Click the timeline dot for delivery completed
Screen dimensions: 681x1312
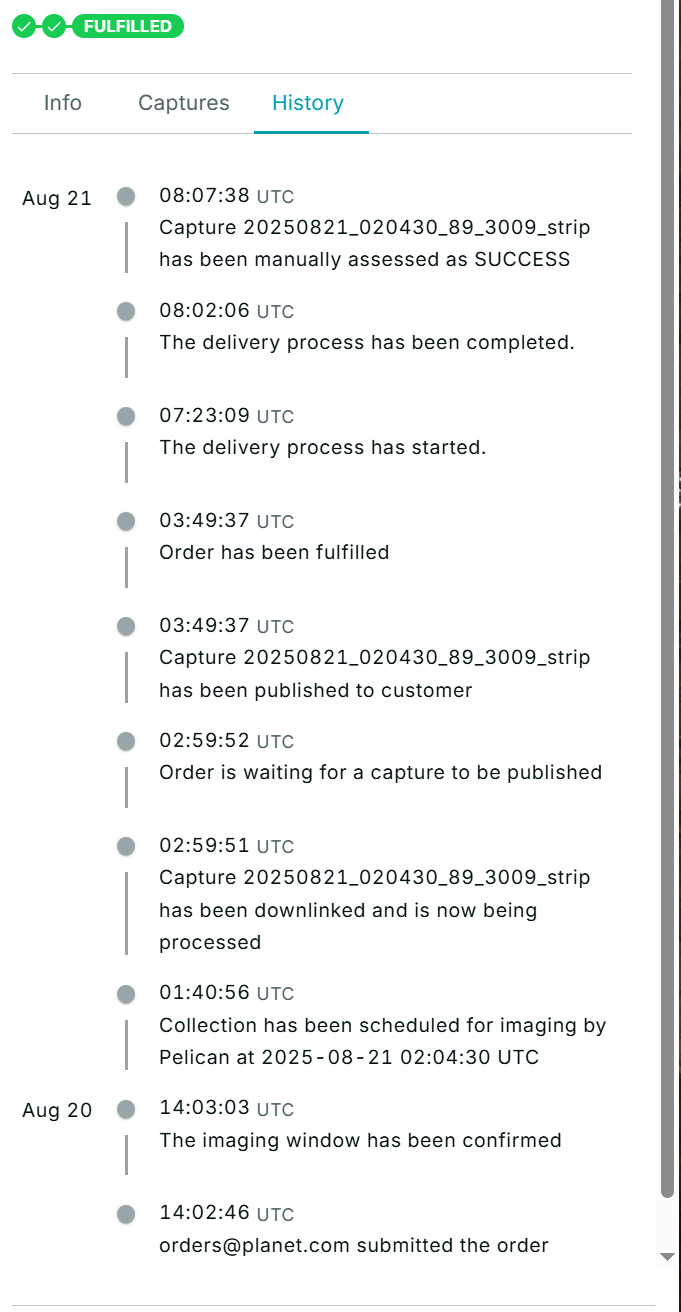[126, 311]
